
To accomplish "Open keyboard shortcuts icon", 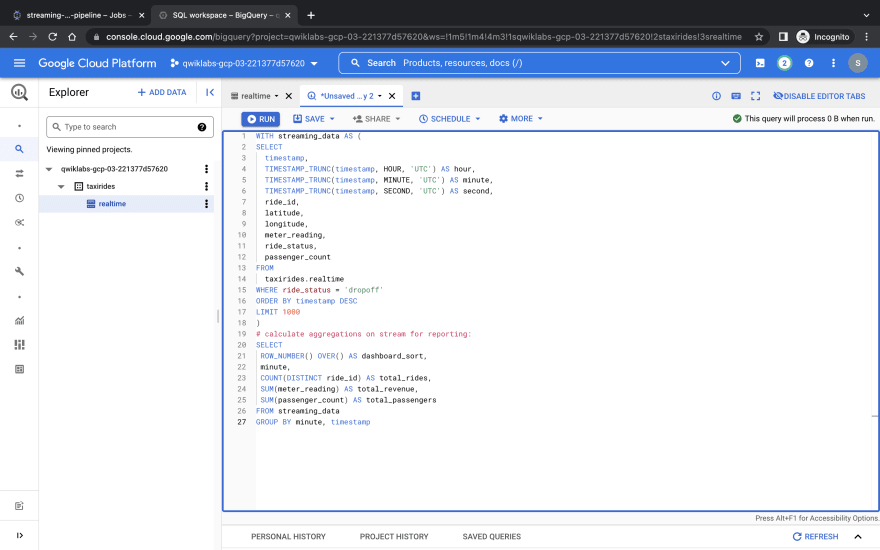I will (x=736, y=96).
